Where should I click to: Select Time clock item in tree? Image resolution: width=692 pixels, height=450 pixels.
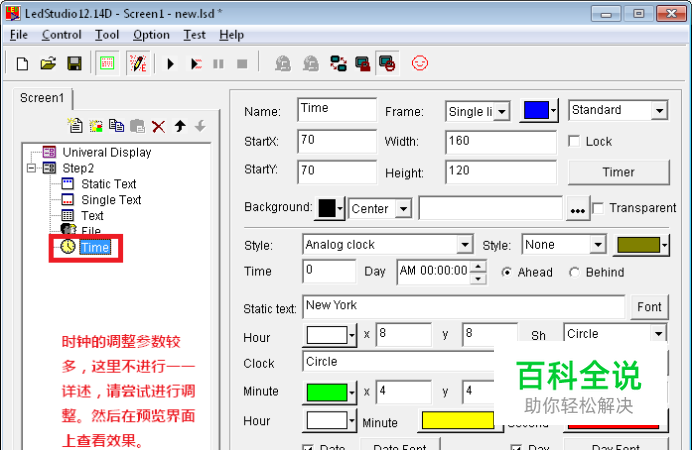[94, 248]
